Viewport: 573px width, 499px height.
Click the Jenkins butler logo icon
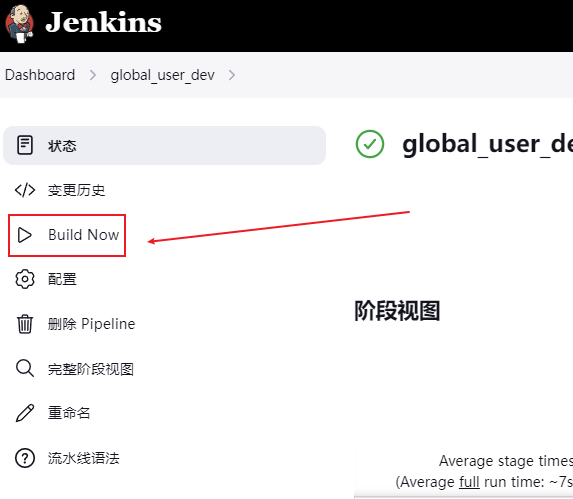click(x=20, y=24)
